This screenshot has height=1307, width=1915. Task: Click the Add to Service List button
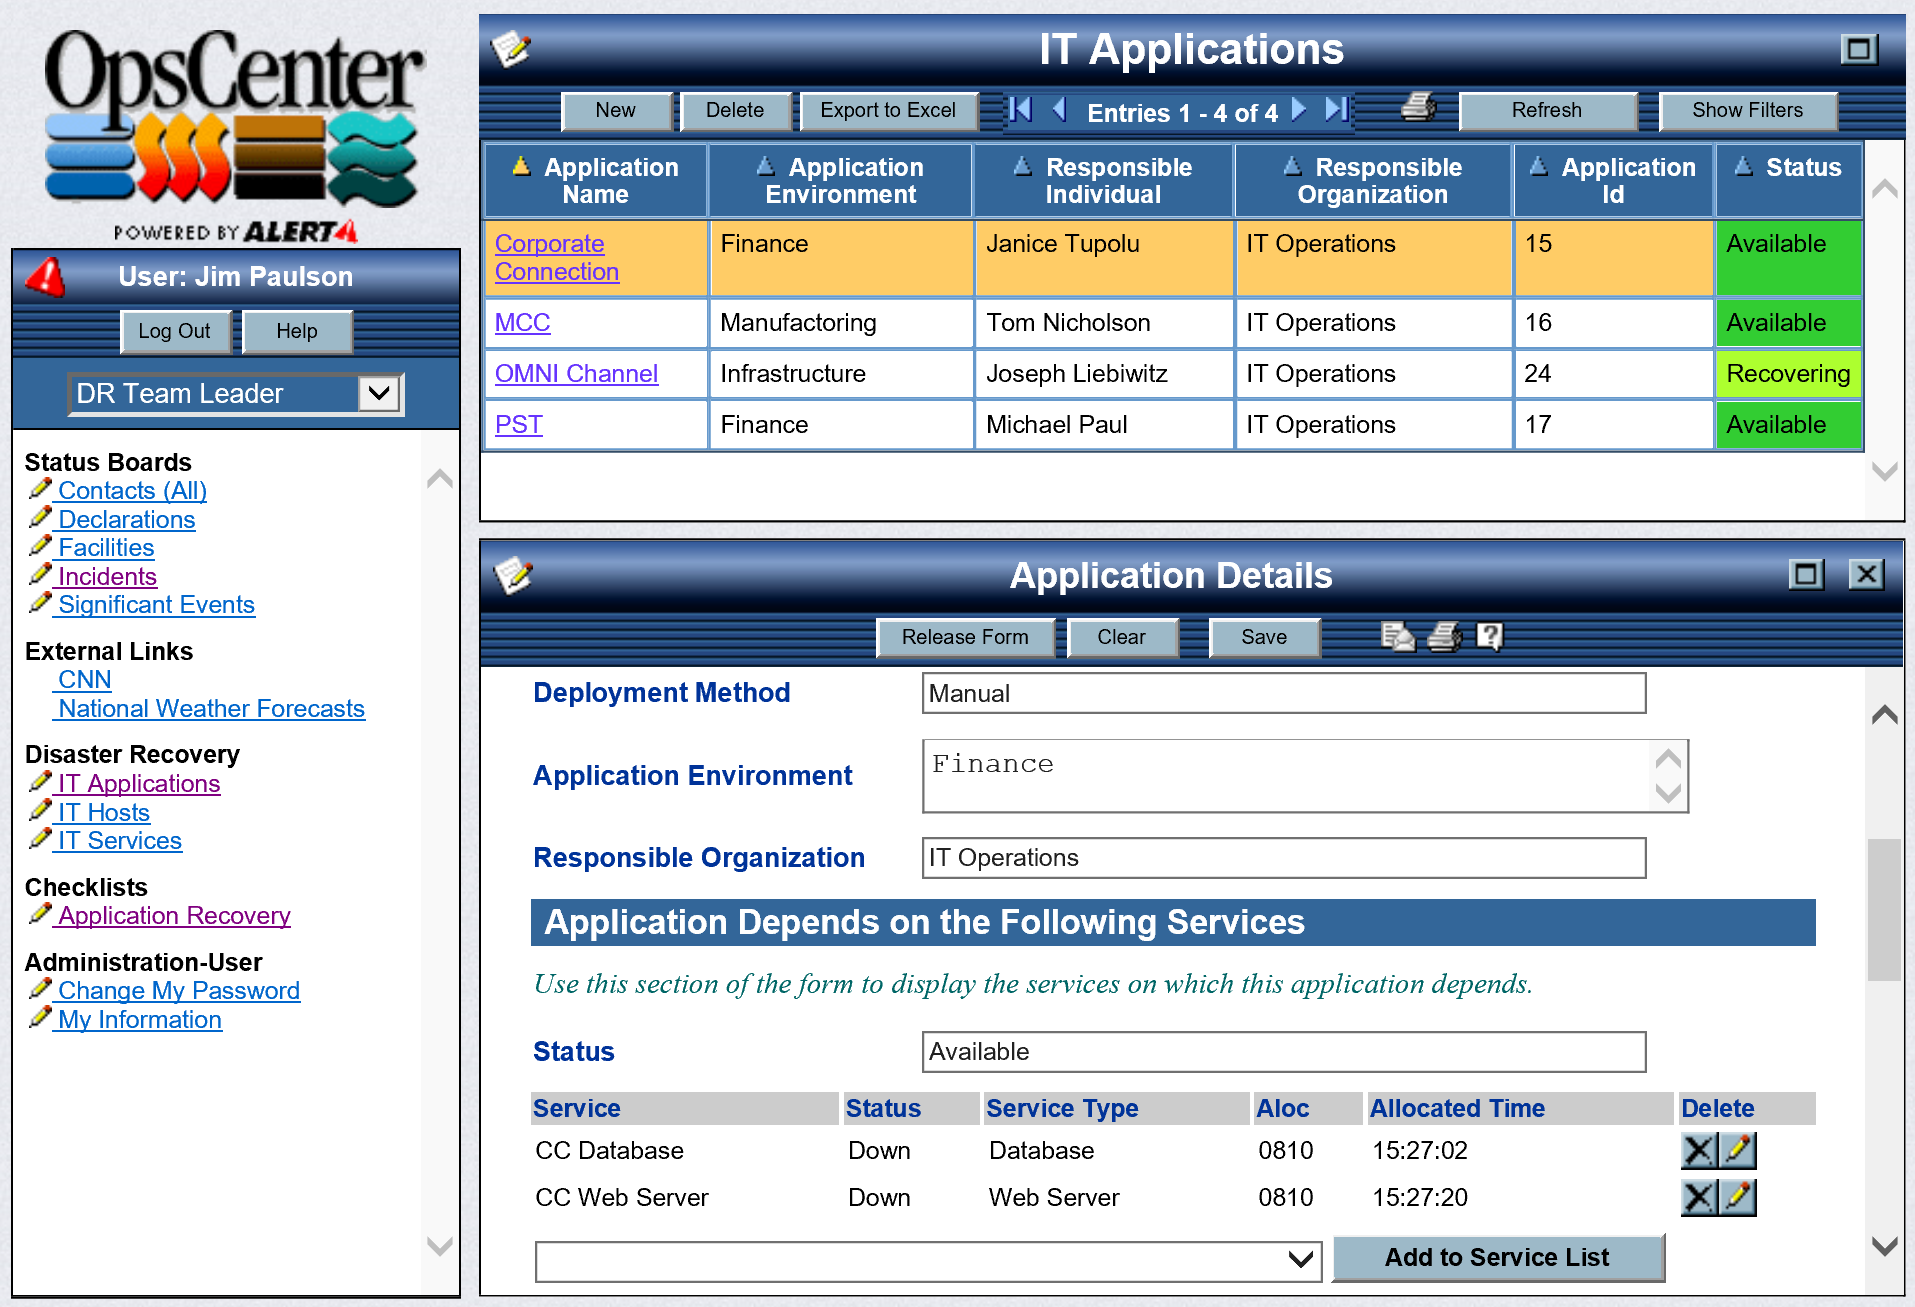[1497, 1257]
